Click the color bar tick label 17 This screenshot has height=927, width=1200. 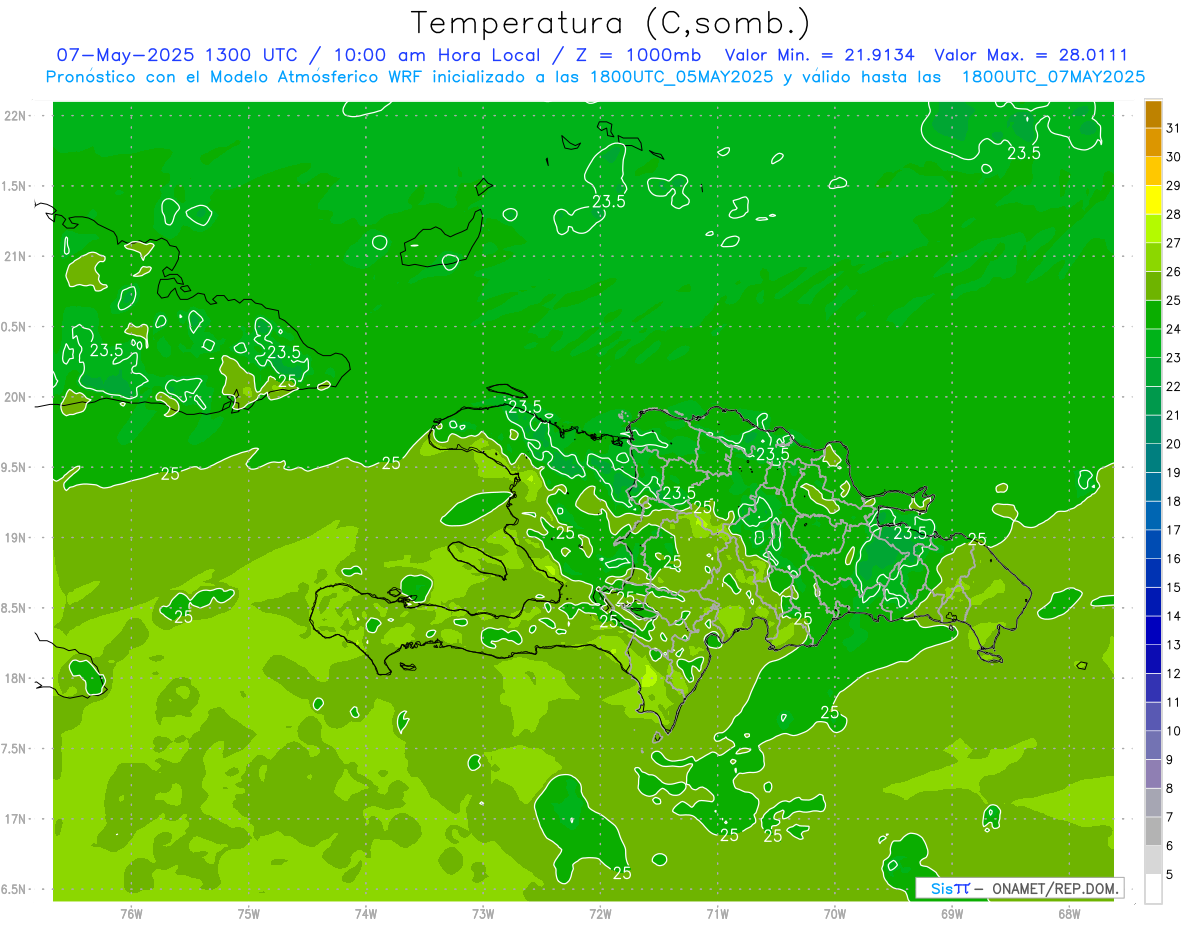pos(1173,530)
